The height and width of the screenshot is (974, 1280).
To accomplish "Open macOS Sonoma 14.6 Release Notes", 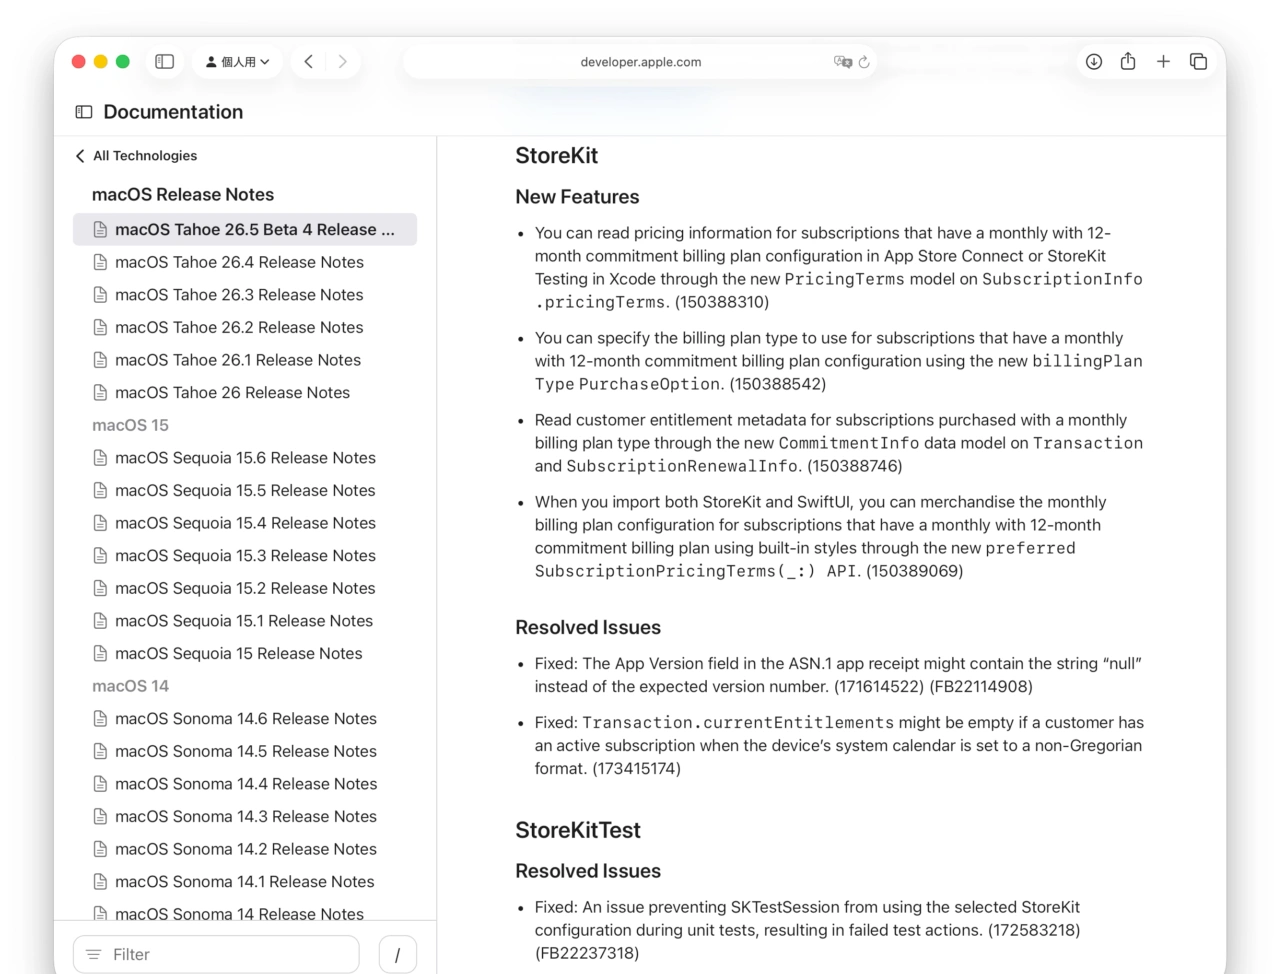I will [x=246, y=718].
